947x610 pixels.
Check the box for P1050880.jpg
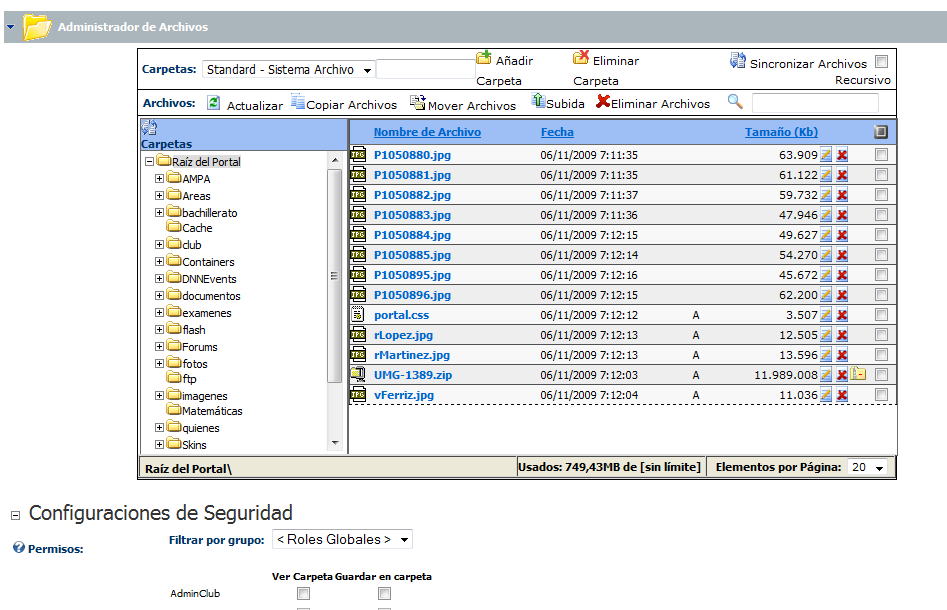tap(881, 155)
